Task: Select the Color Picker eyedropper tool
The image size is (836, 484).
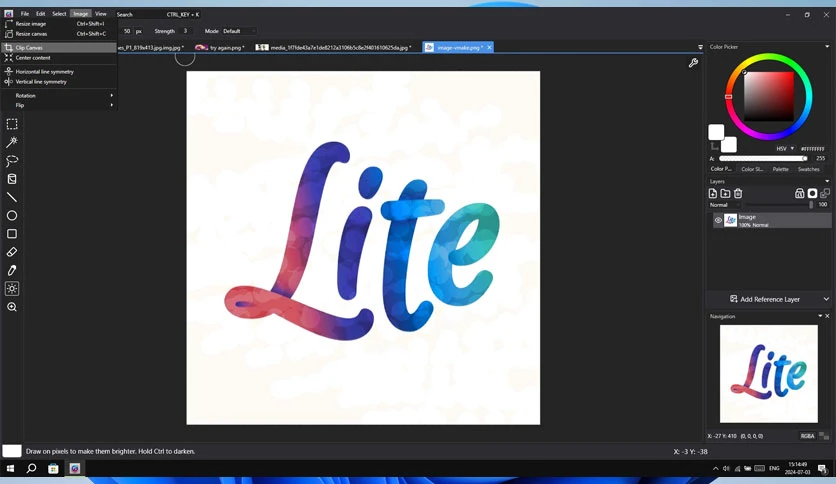Action: click(12, 270)
